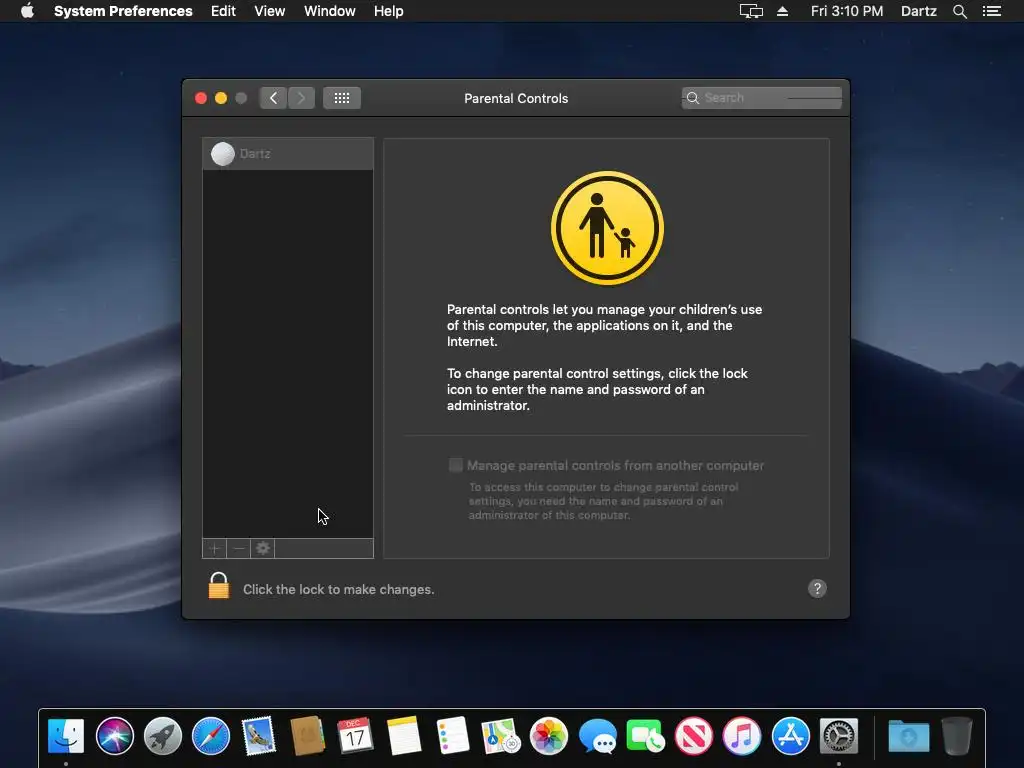The width and height of the screenshot is (1024, 768).
Task: Open Photos pinwheel icon in Dock
Action: click(549, 736)
